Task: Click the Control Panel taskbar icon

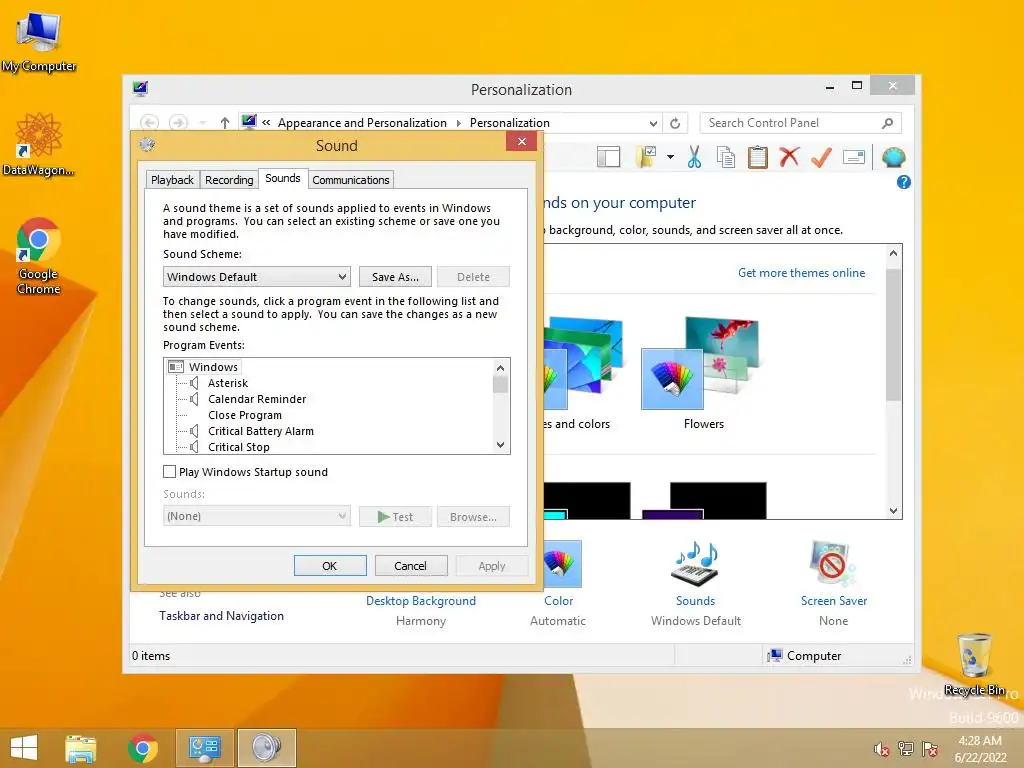Action: (204, 748)
